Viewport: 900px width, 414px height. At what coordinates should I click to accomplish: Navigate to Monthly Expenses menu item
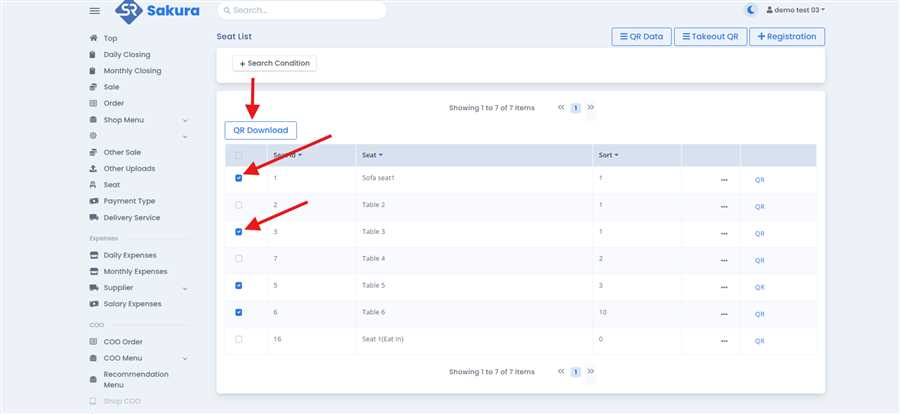point(135,271)
